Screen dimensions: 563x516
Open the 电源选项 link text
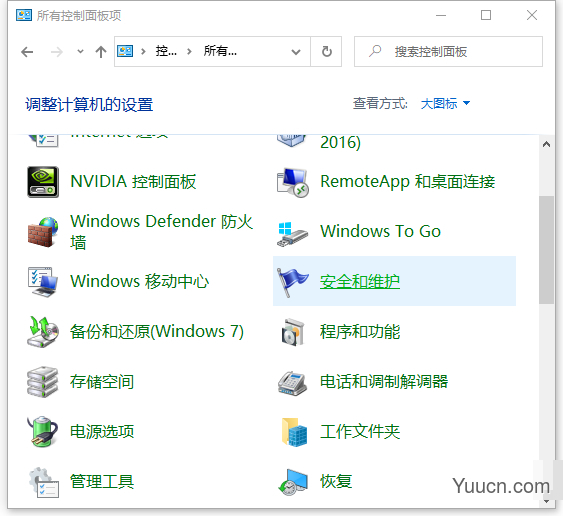(102, 432)
